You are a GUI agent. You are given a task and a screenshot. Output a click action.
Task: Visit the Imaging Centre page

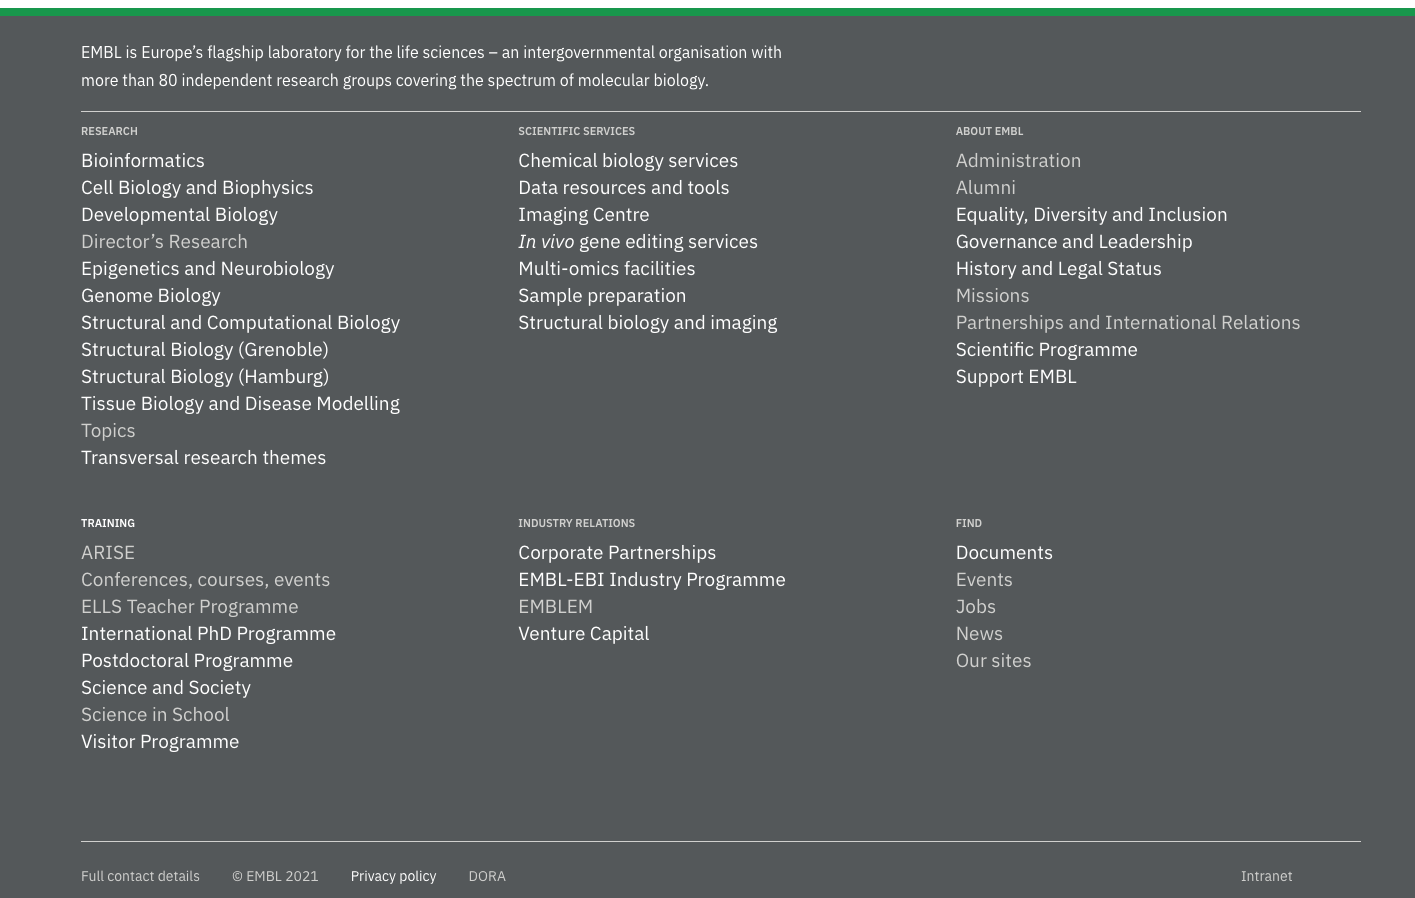click(583, 214)
